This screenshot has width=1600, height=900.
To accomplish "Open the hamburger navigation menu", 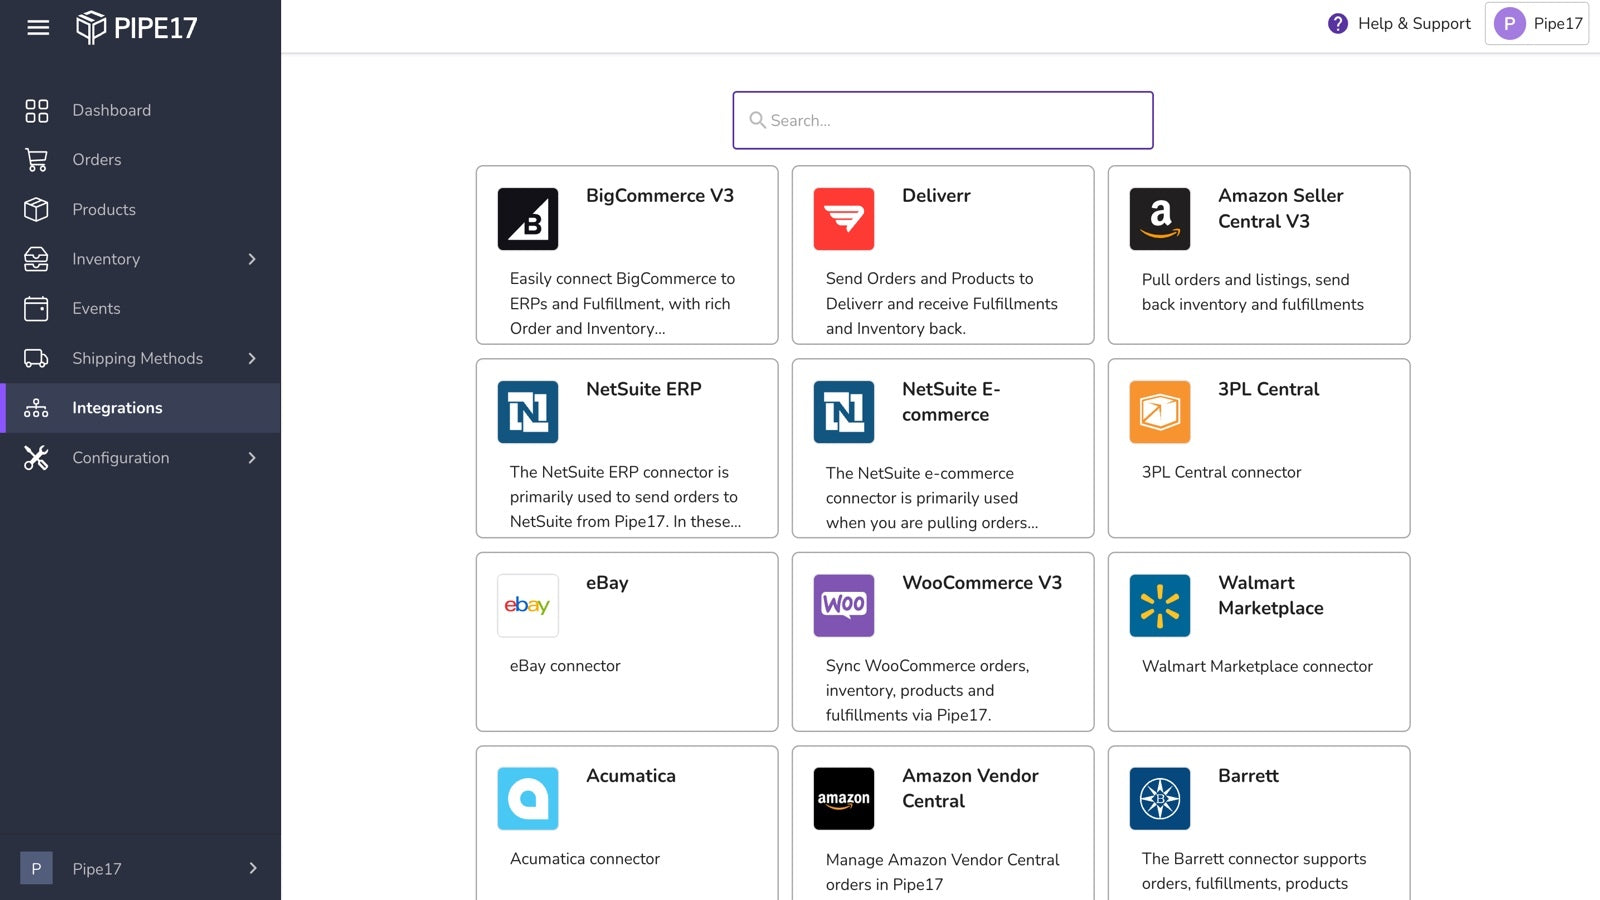I will (x=38, y=28).
